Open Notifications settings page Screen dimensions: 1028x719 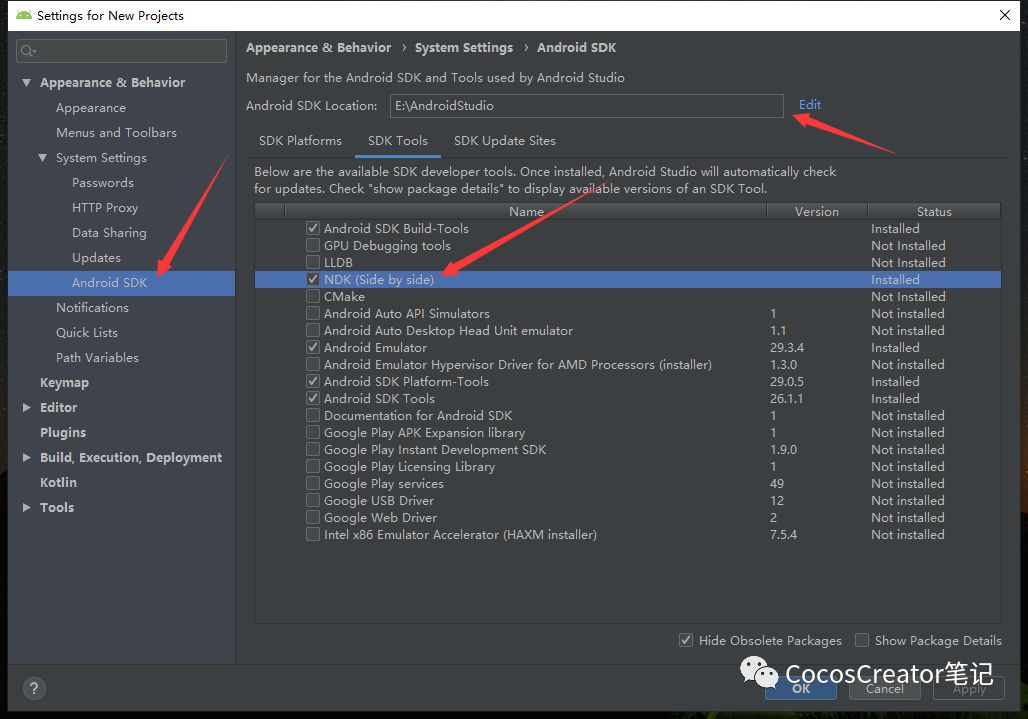click(x=92, y=307)
